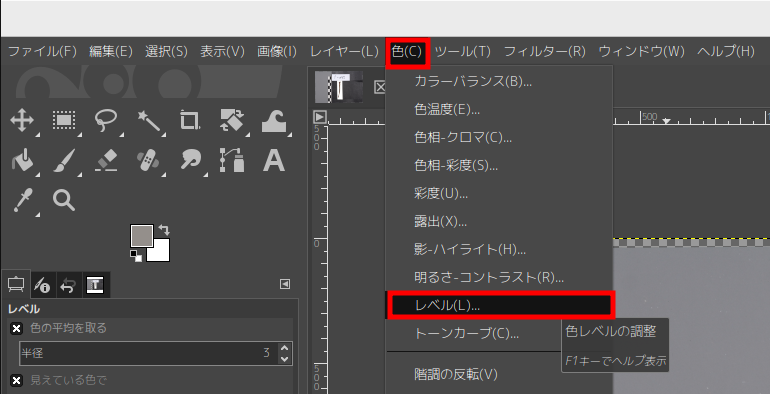The width and height of the screenshot is (770, 394).
Task: Choose 明るさ-コントラスト(R)... menu entry
Action: (x=499, y=278)
